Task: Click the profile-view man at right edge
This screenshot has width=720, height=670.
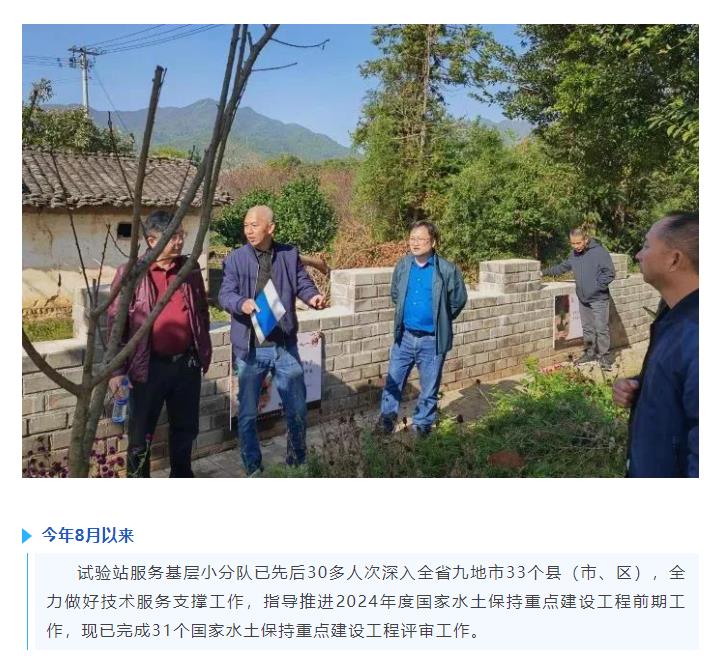Action: pyautogui.click(x=661, y=344)
